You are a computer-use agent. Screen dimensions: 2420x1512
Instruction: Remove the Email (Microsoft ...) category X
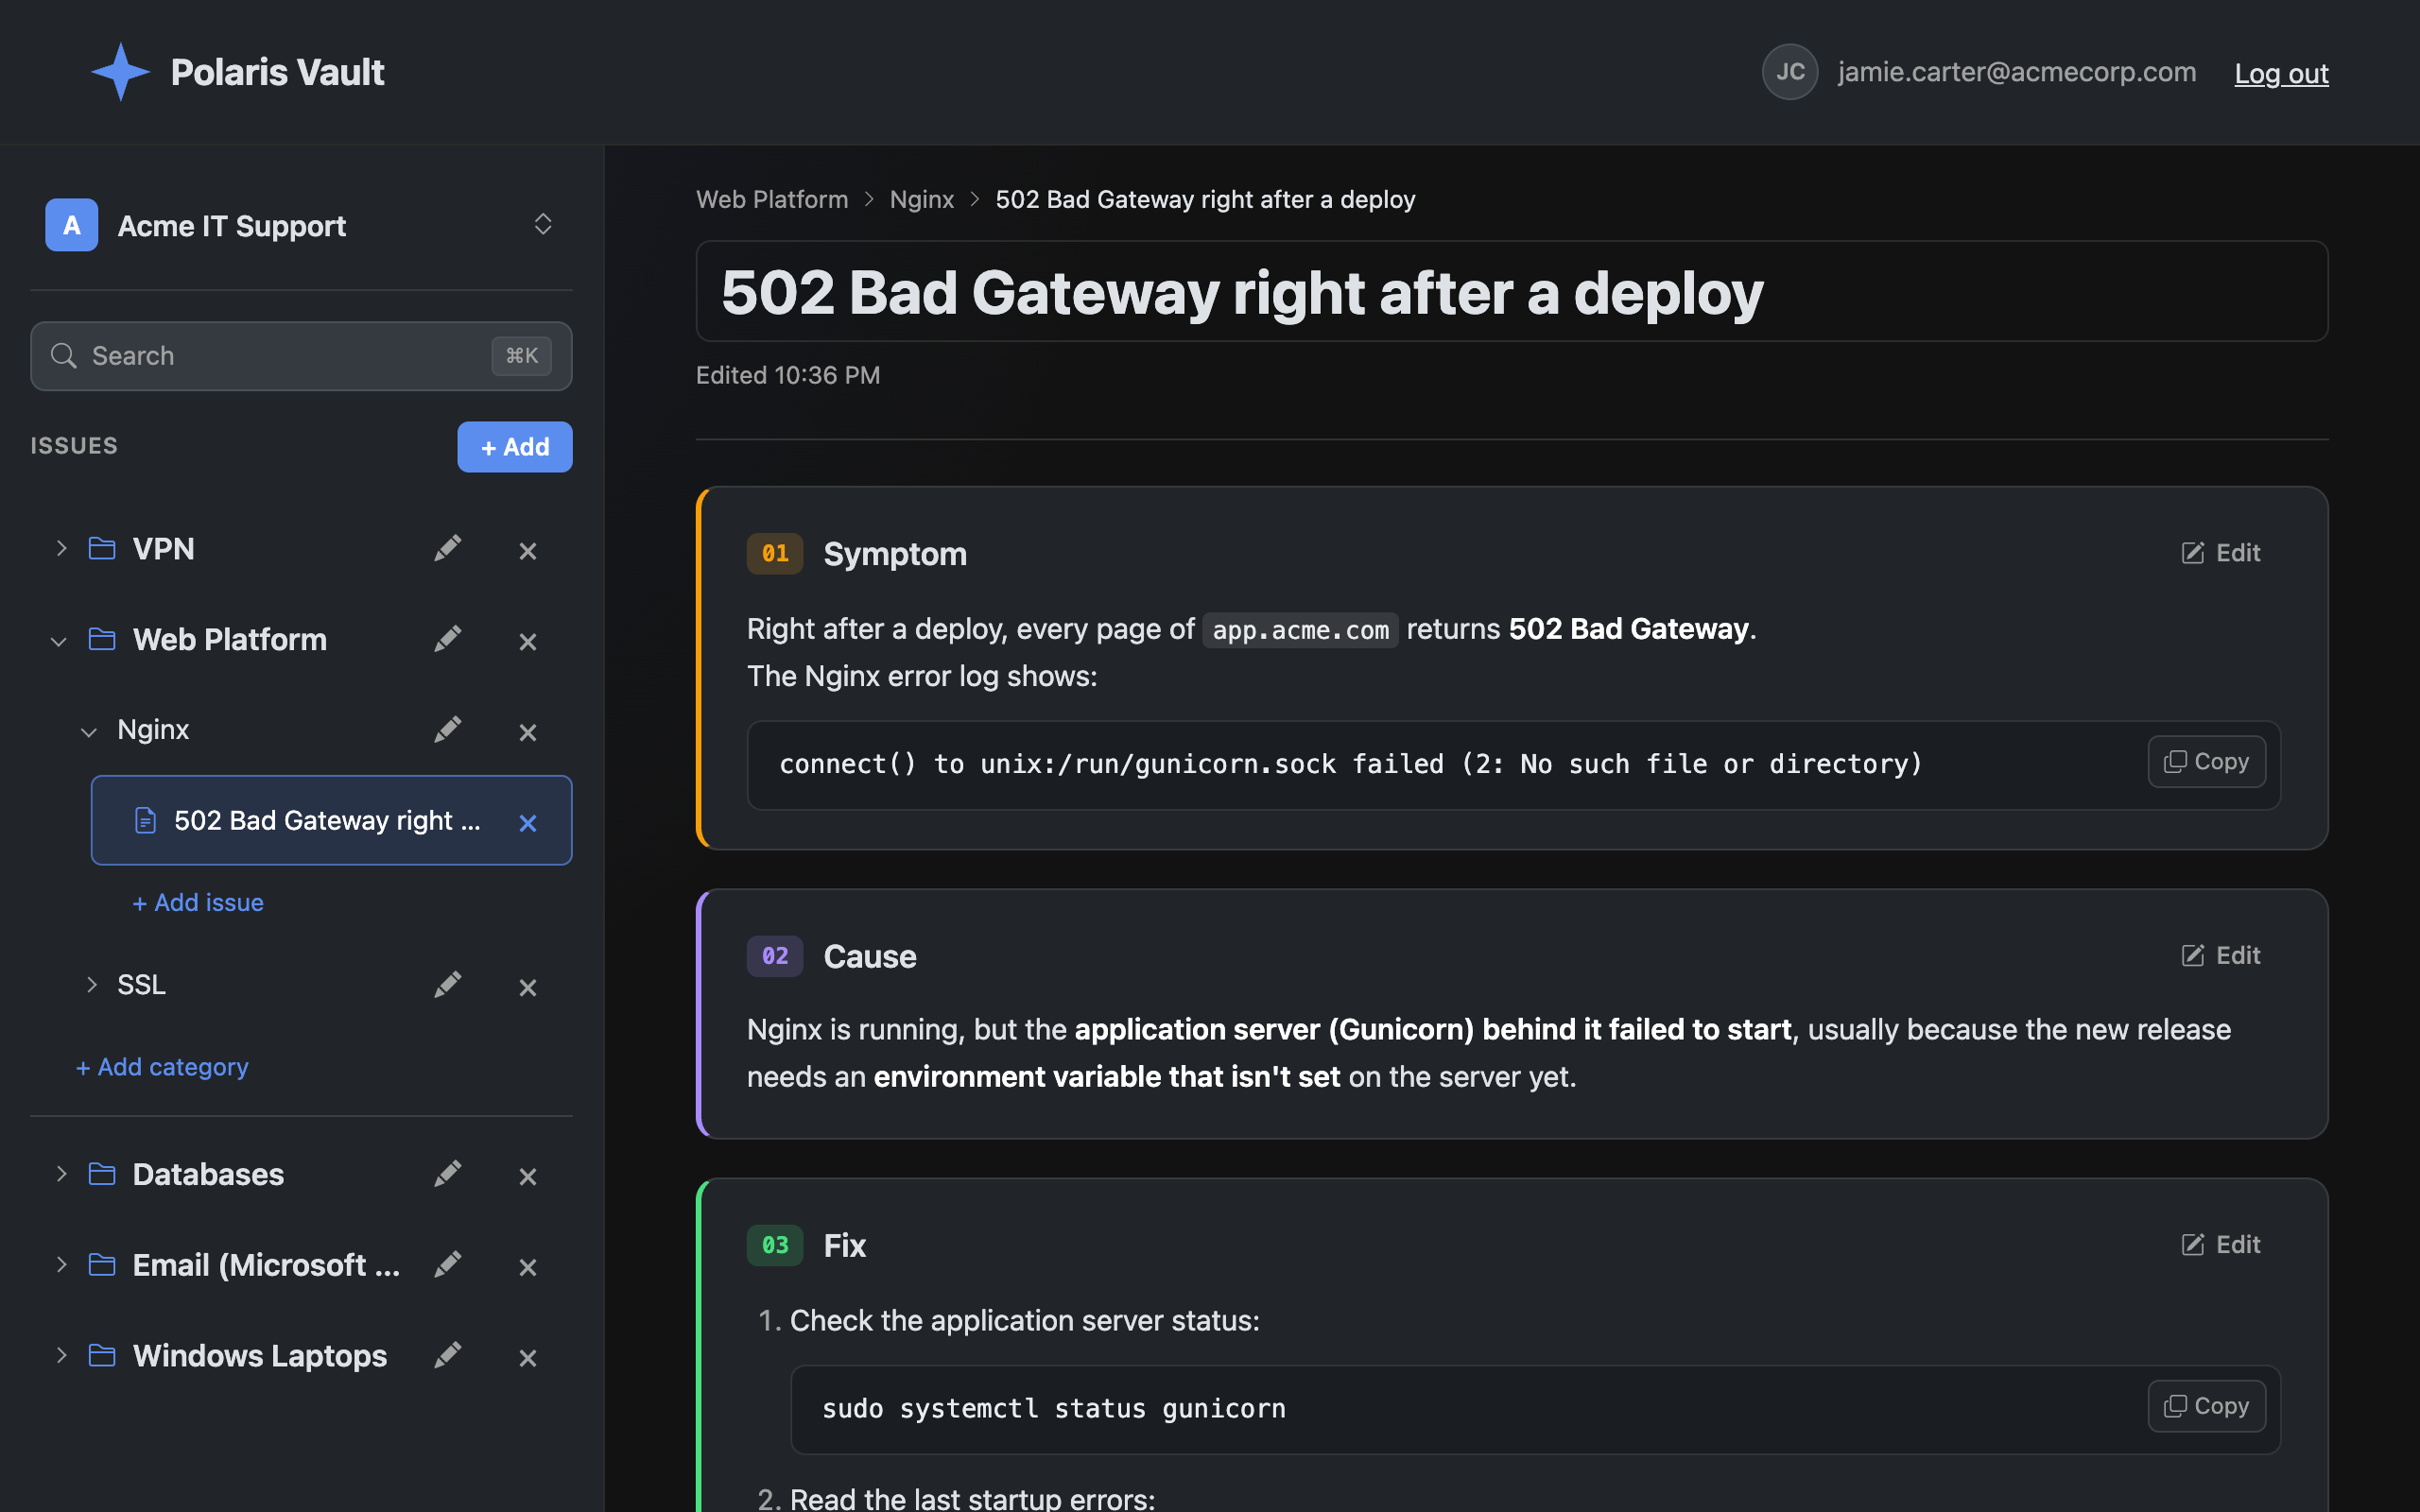pyautogui.click(x=528, y=1268)
